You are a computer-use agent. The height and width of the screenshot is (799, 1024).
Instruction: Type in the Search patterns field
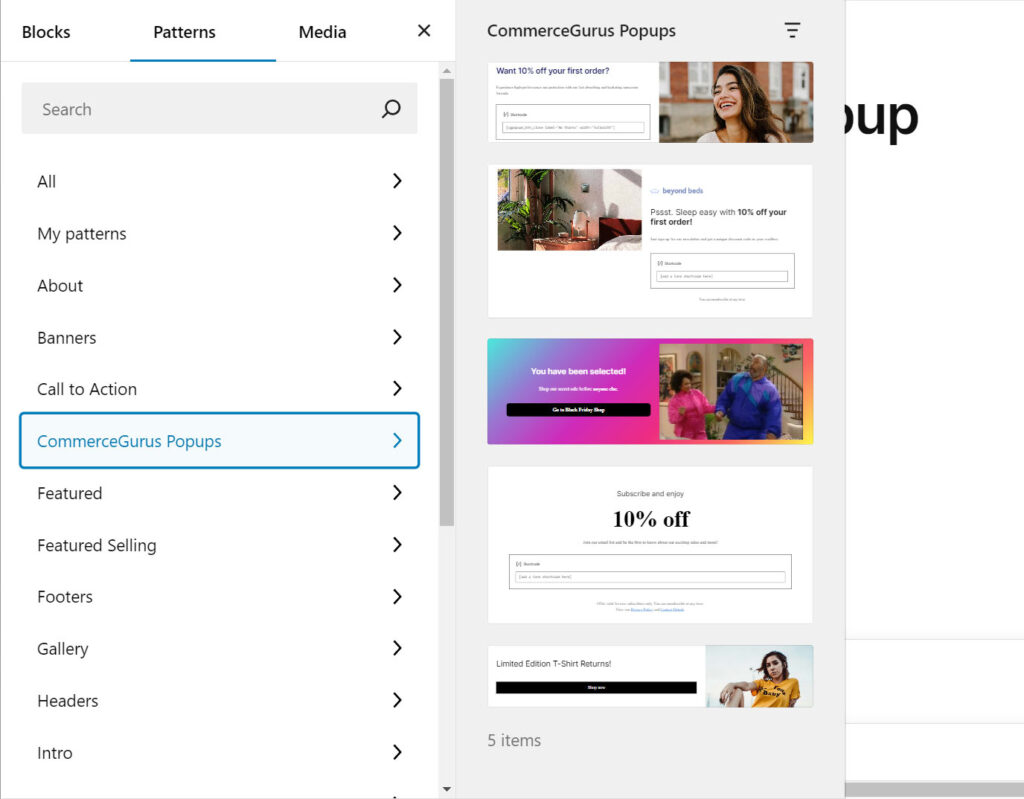(x=200, y=109)
